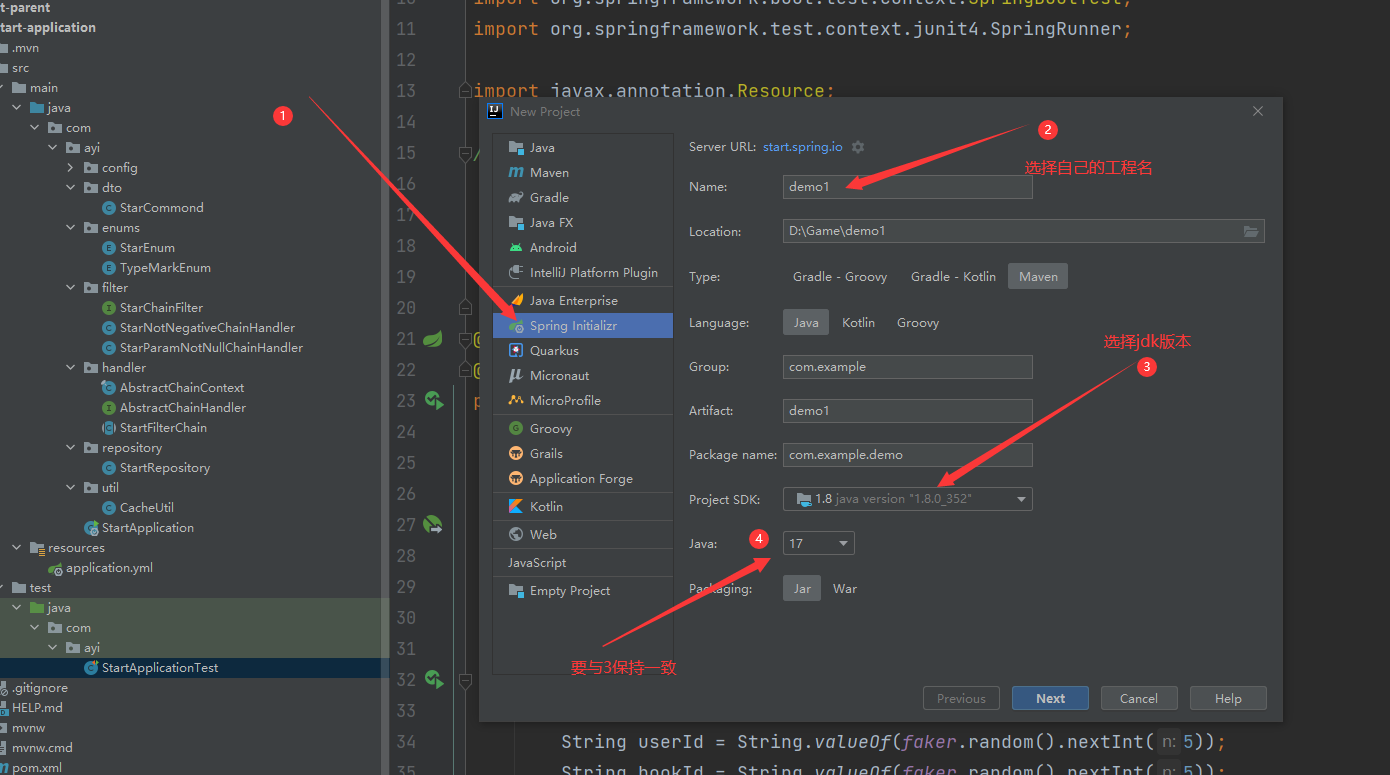
Task: Click run gutter icon on line 32
Action: tap(433, 679)
